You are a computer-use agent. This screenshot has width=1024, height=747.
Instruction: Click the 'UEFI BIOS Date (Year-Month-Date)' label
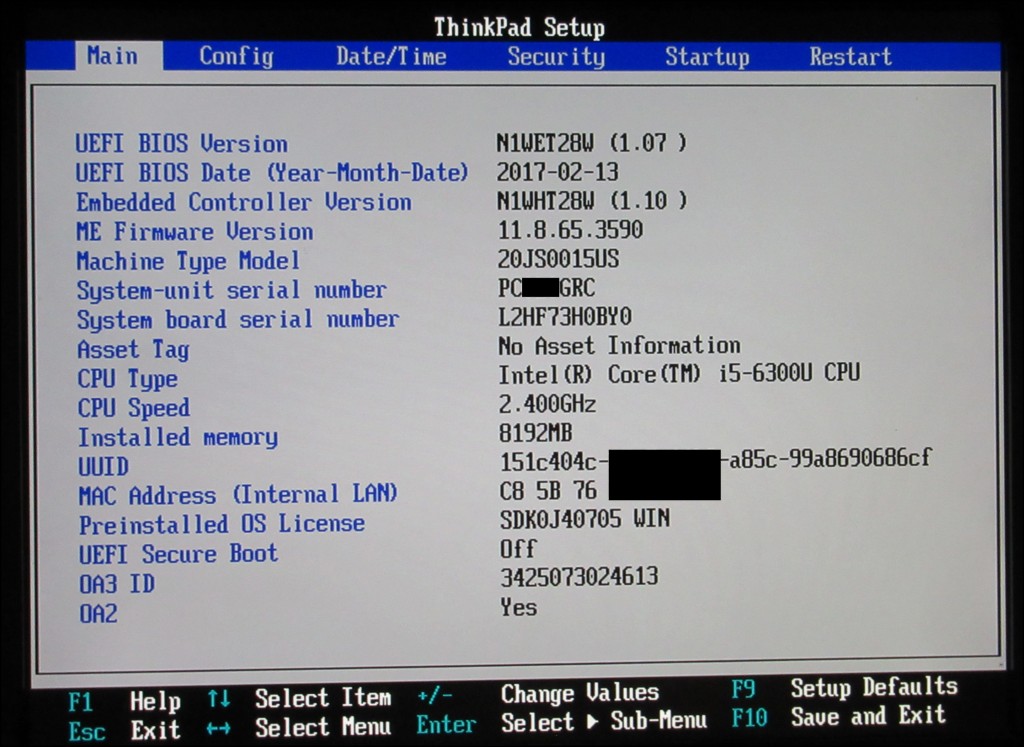coord(272,172)
